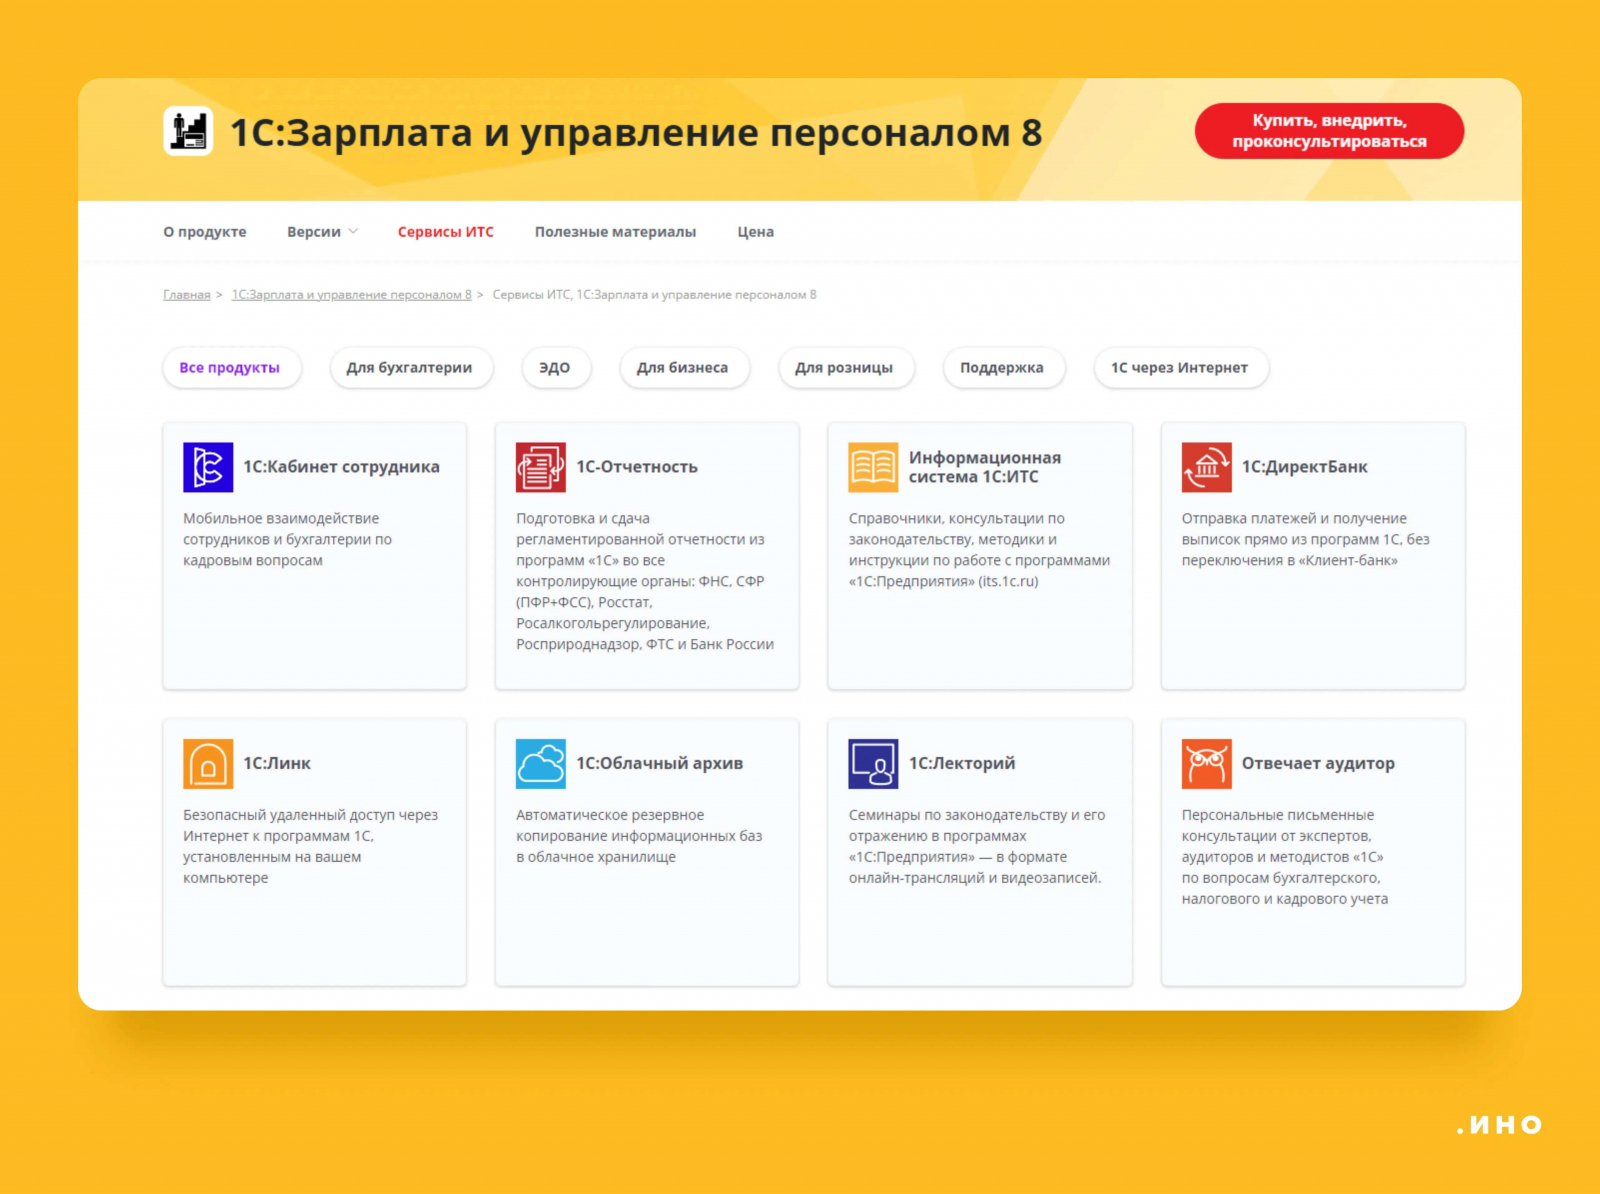Click breadcrumb text 'Сервисы ИТС, 1С:Зарплата и управление персоналом 8'
This screenshot has width=1600, height=1194.
coord(655,295)
